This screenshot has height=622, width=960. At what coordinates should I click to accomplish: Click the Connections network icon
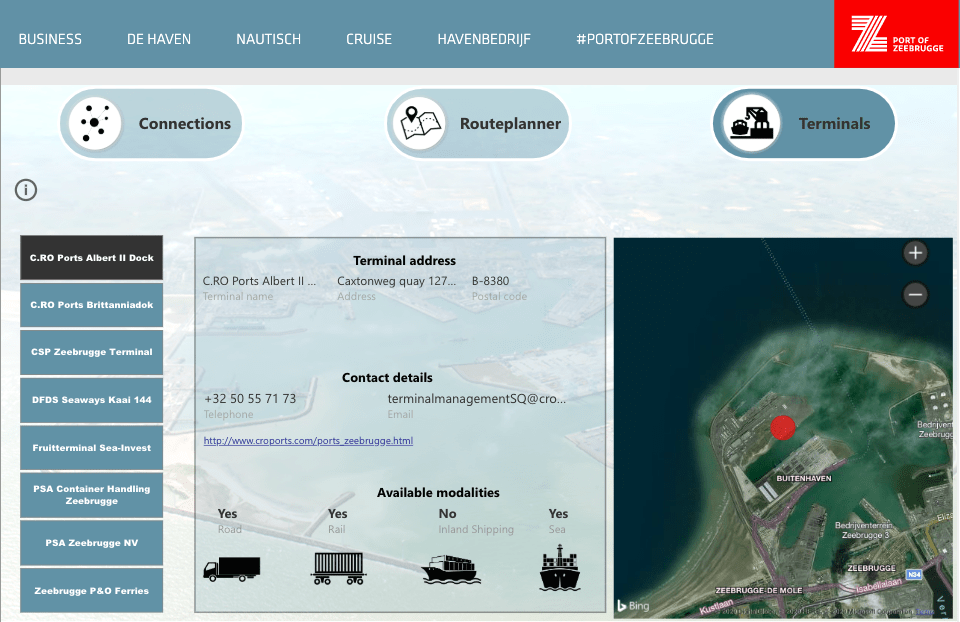click(95, 123)
